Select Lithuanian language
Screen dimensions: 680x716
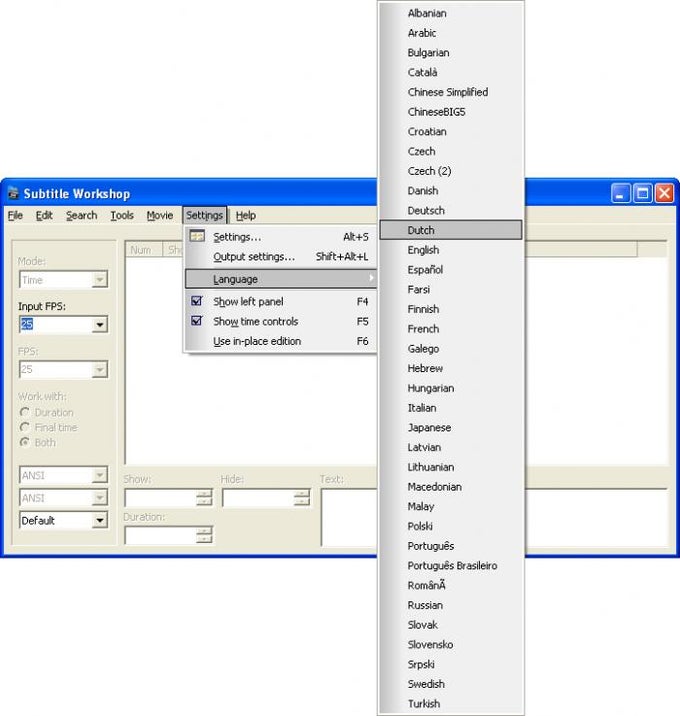pyautogui.click(x=451, y=467)
